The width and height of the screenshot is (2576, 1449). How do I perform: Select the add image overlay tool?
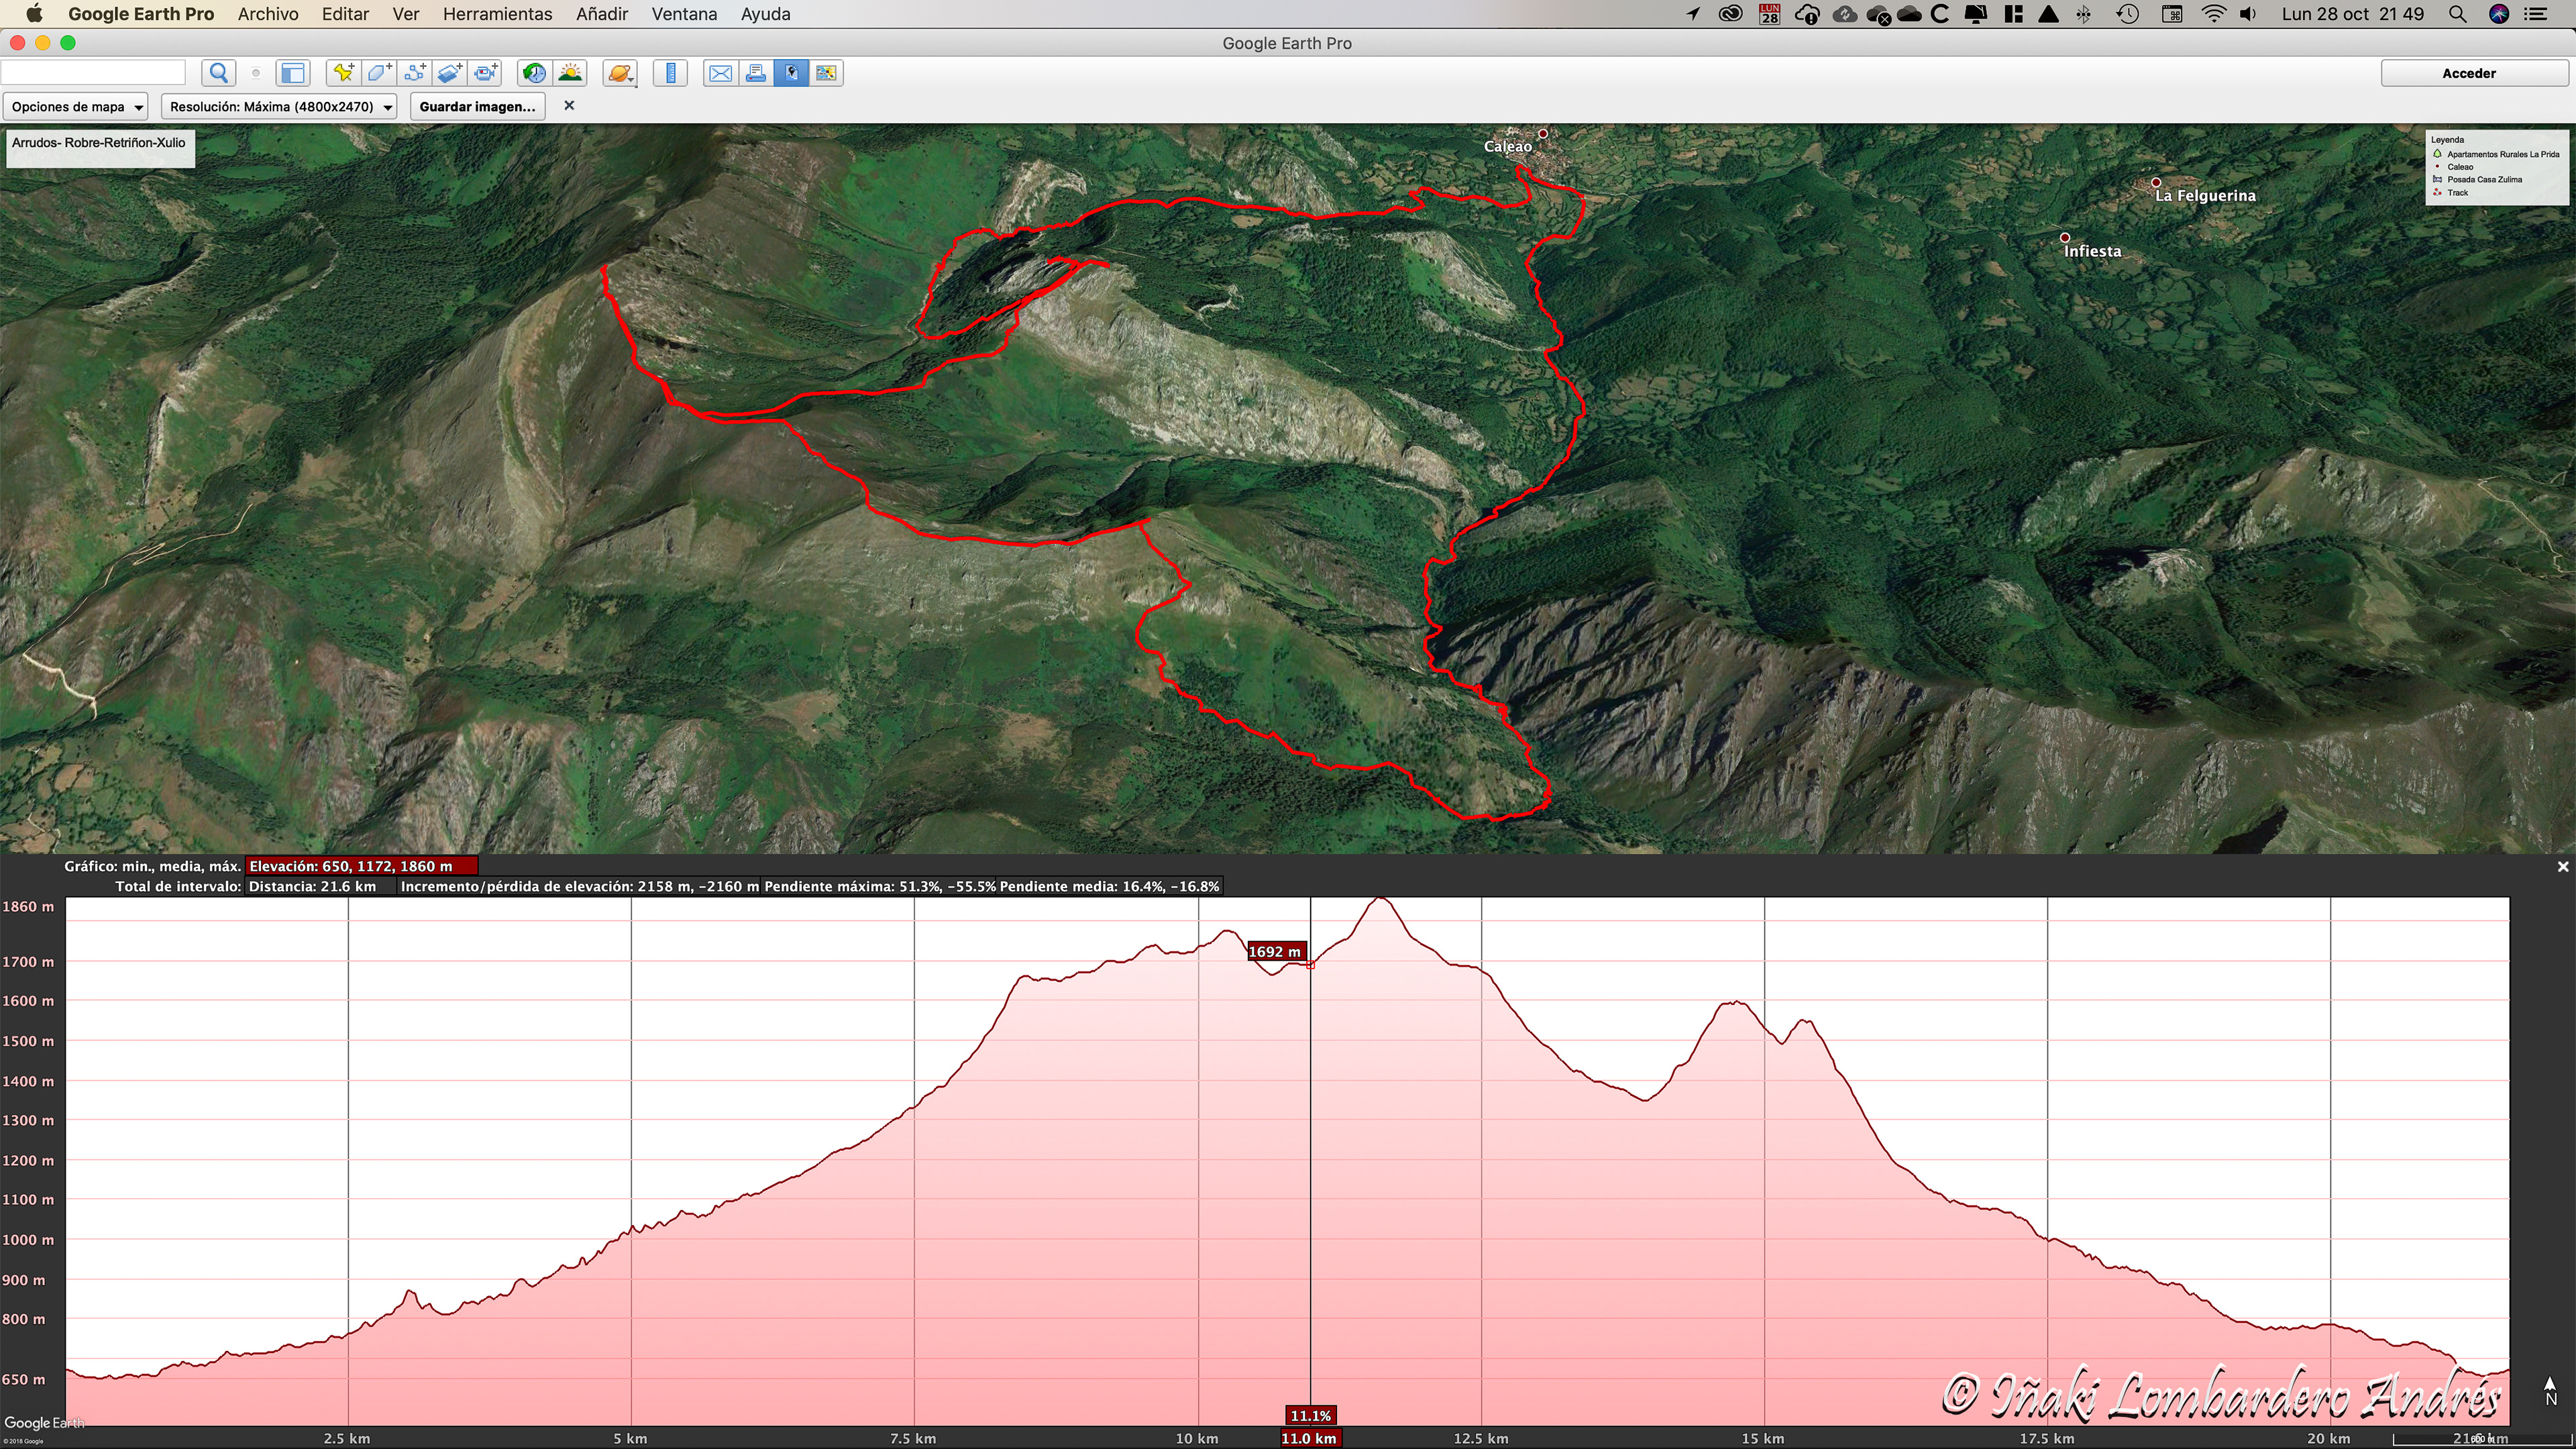click(451, 73)
